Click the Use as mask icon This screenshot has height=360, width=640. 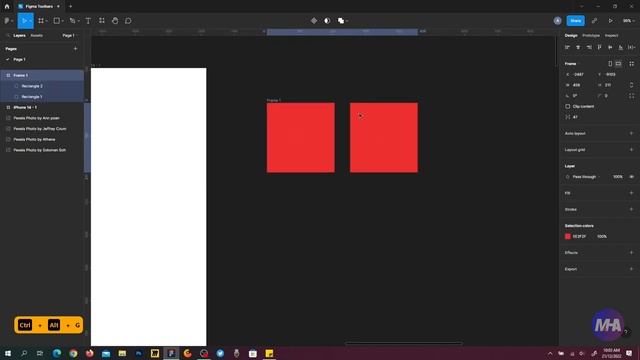(327, 21)
